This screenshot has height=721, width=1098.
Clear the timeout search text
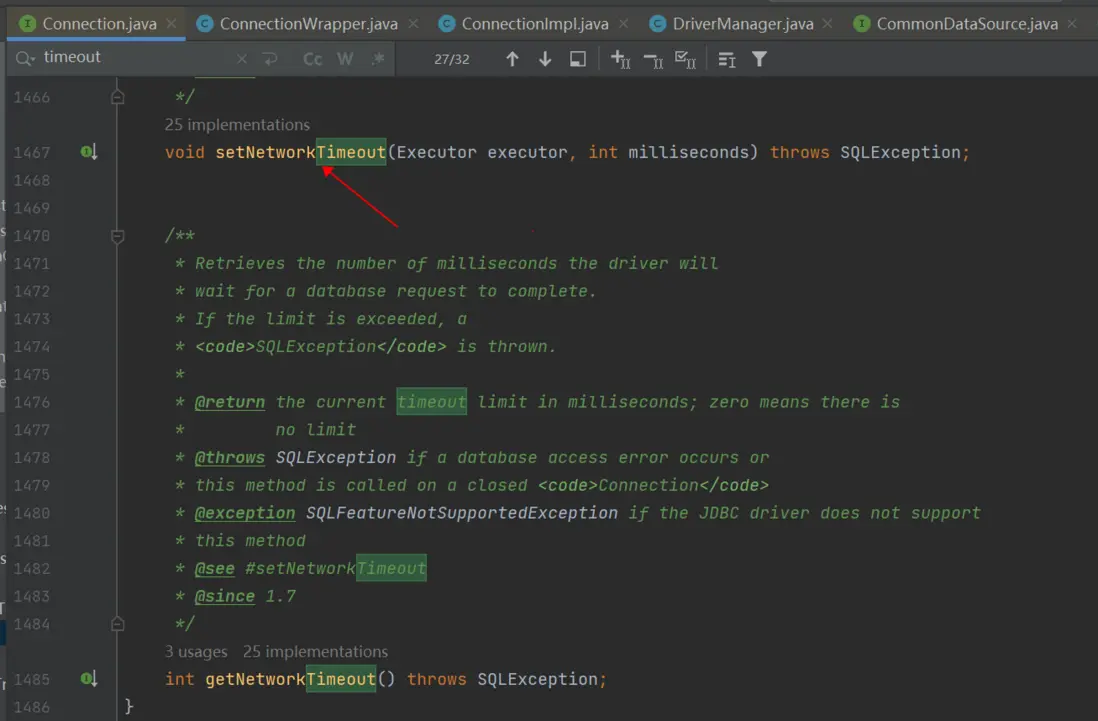pyautogui.click(x=242, y=60)
